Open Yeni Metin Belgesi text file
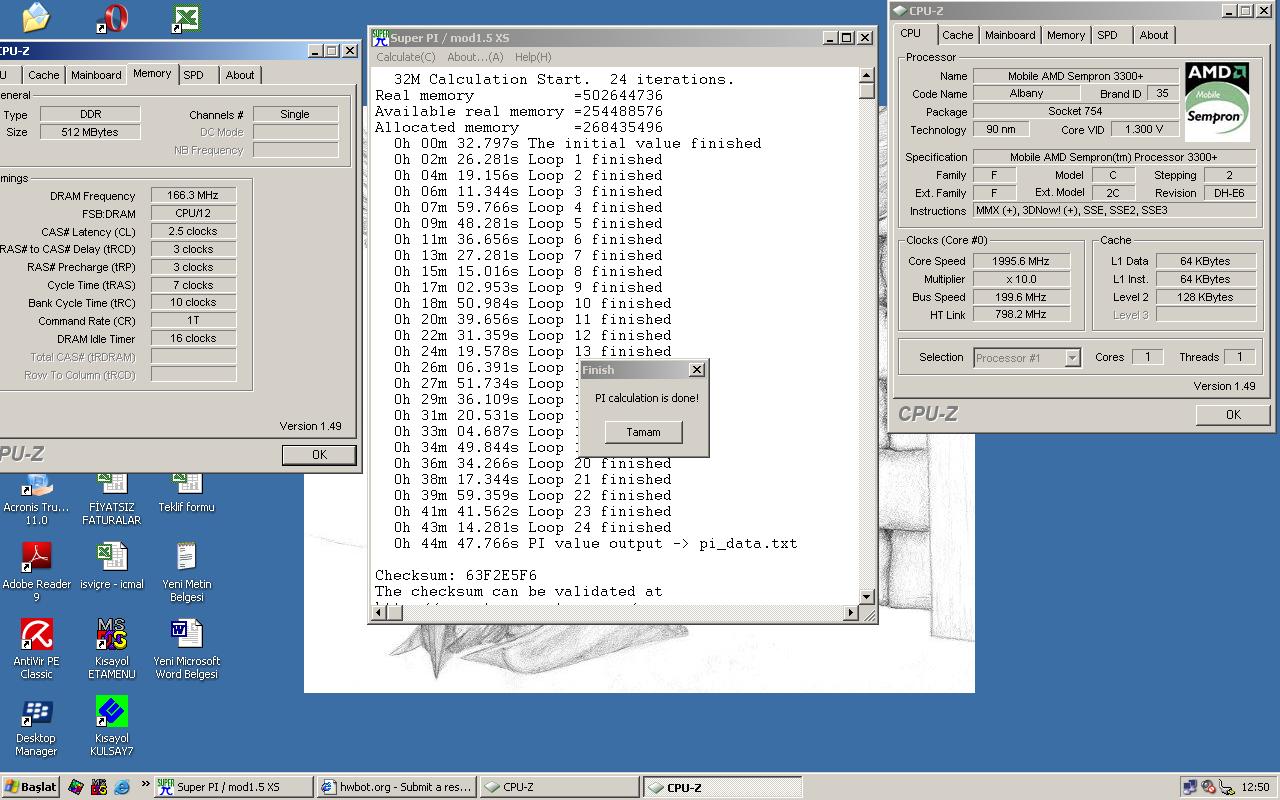 click(x=187, y=556)
